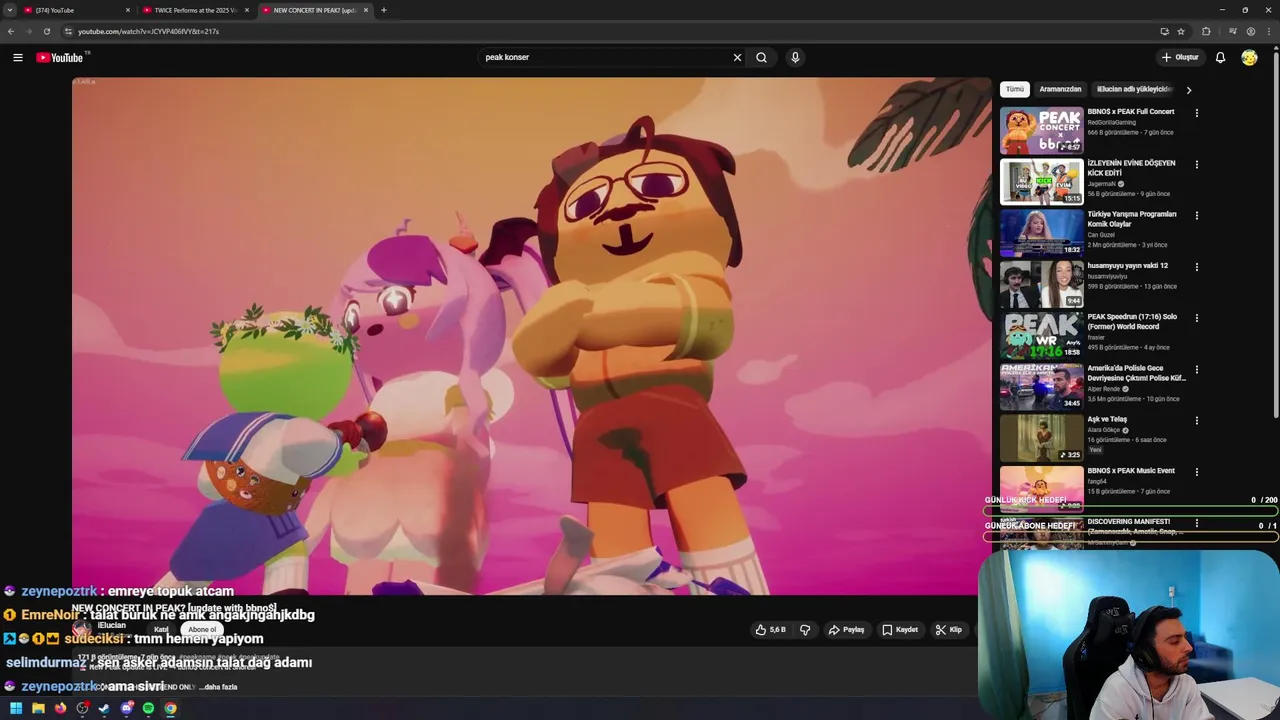Screen dimensions: 1280x720
Task: Click inside the 'peak konser' search field
Action: click(605, 57)
